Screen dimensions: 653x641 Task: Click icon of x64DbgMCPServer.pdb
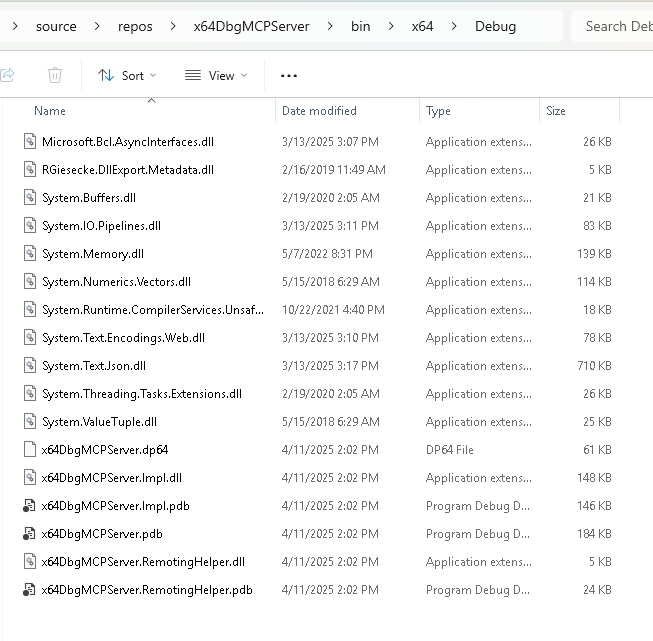coord(29,534)
